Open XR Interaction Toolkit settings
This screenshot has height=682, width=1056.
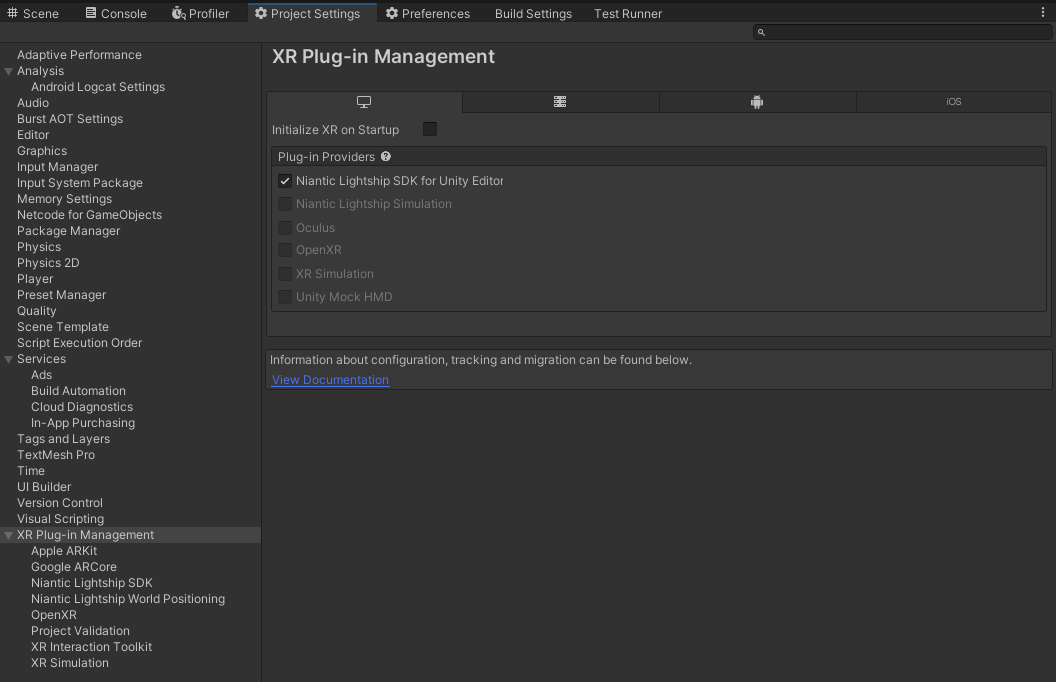click(92, 647)
